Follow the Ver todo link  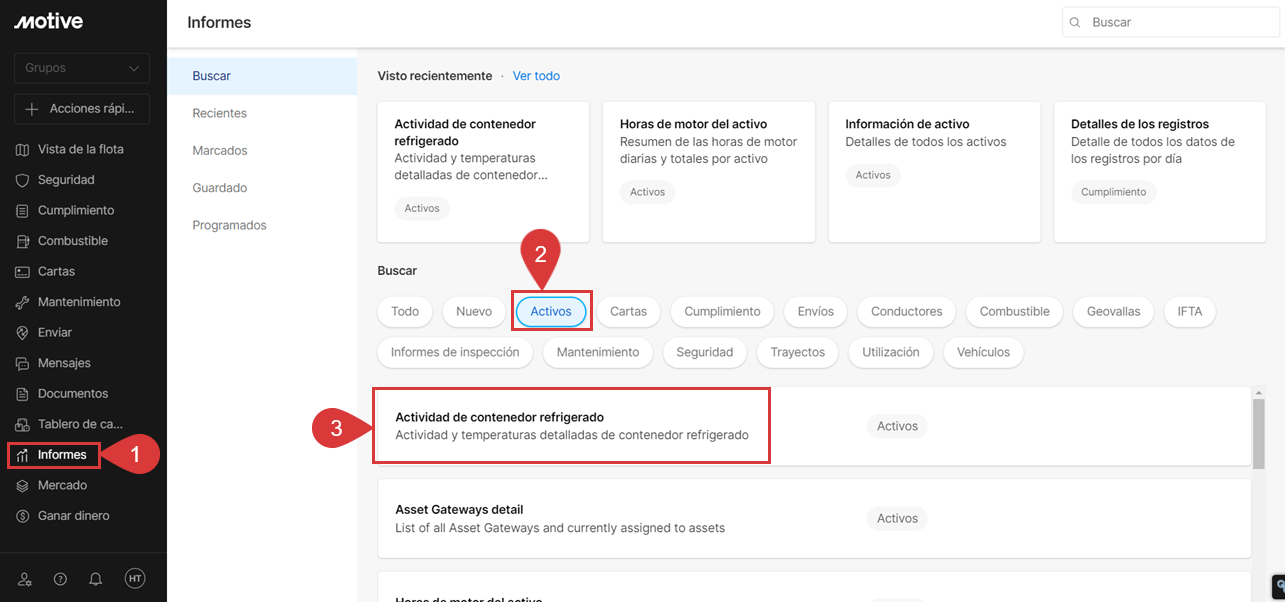[536, 76]
